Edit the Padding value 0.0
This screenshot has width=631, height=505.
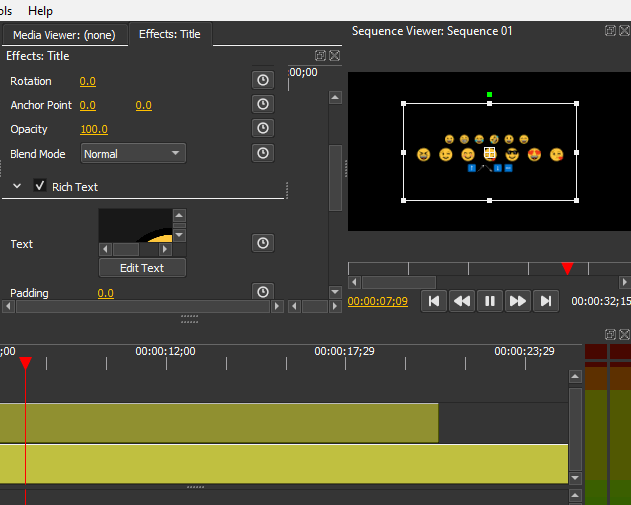point(105,293)
